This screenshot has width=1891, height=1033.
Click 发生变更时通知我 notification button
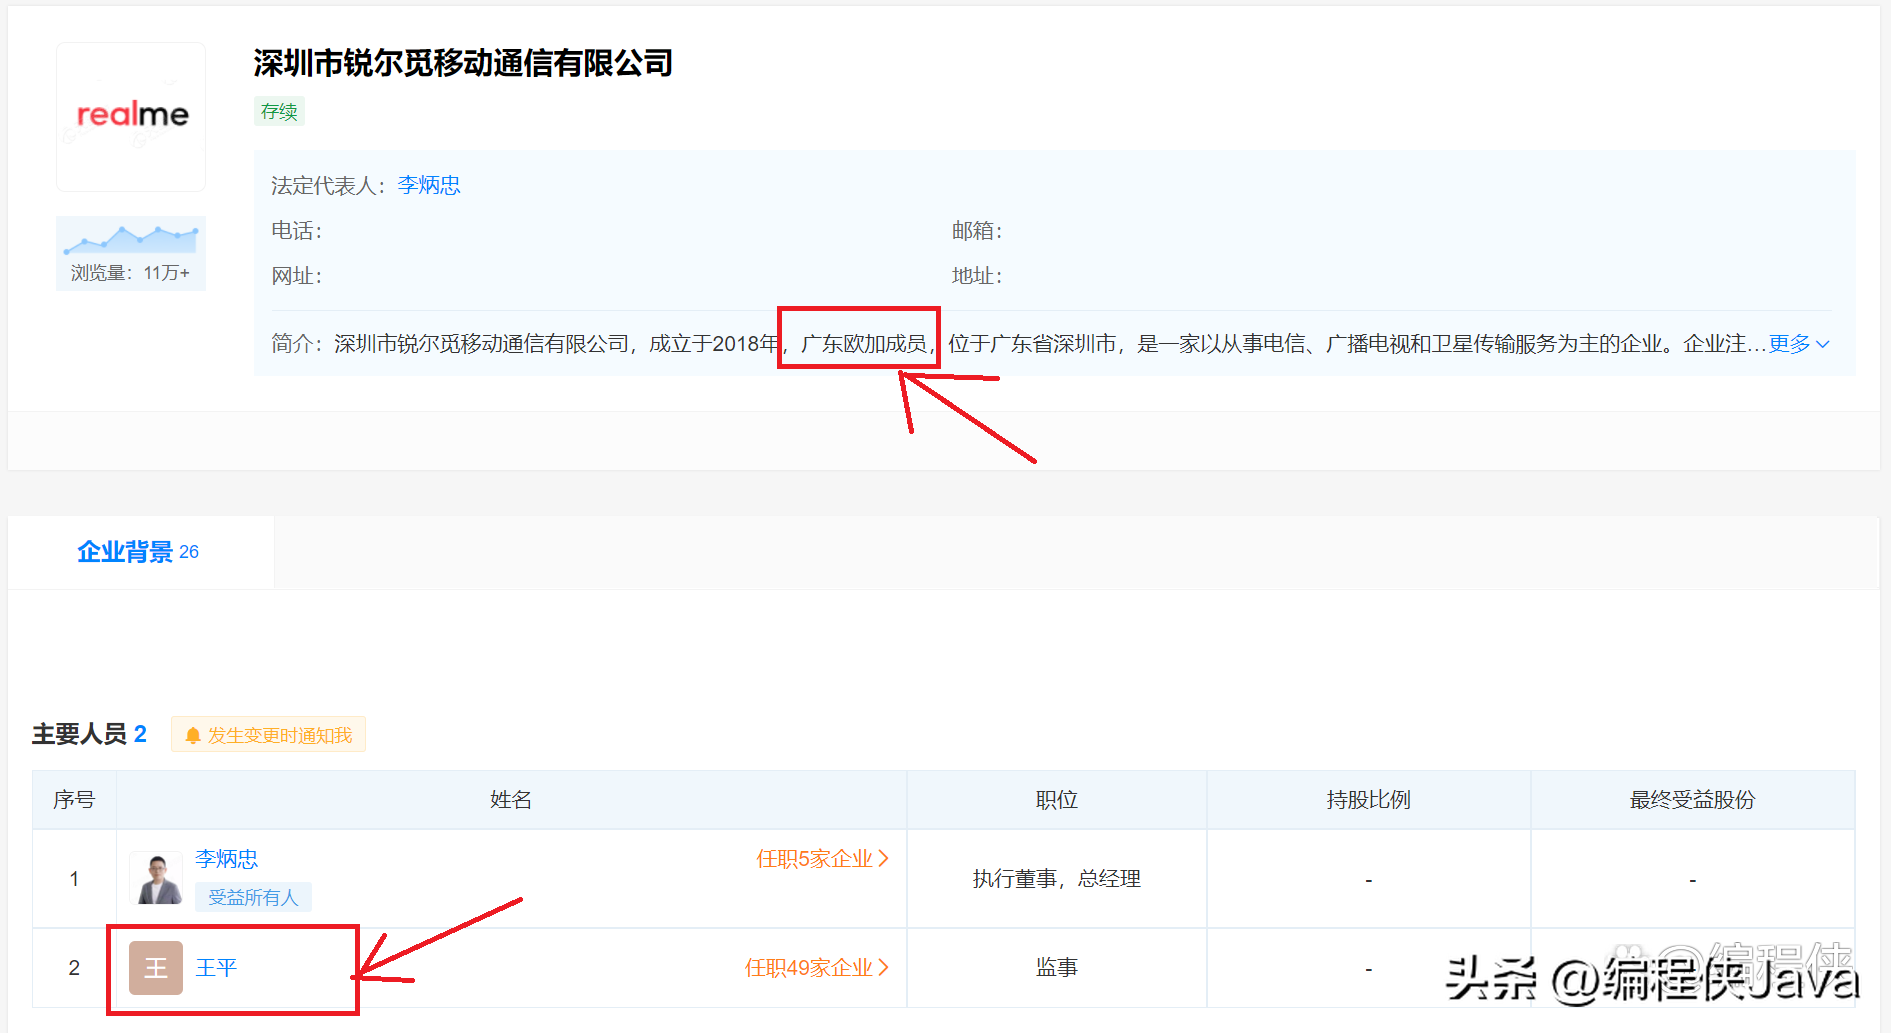point(268,735)
